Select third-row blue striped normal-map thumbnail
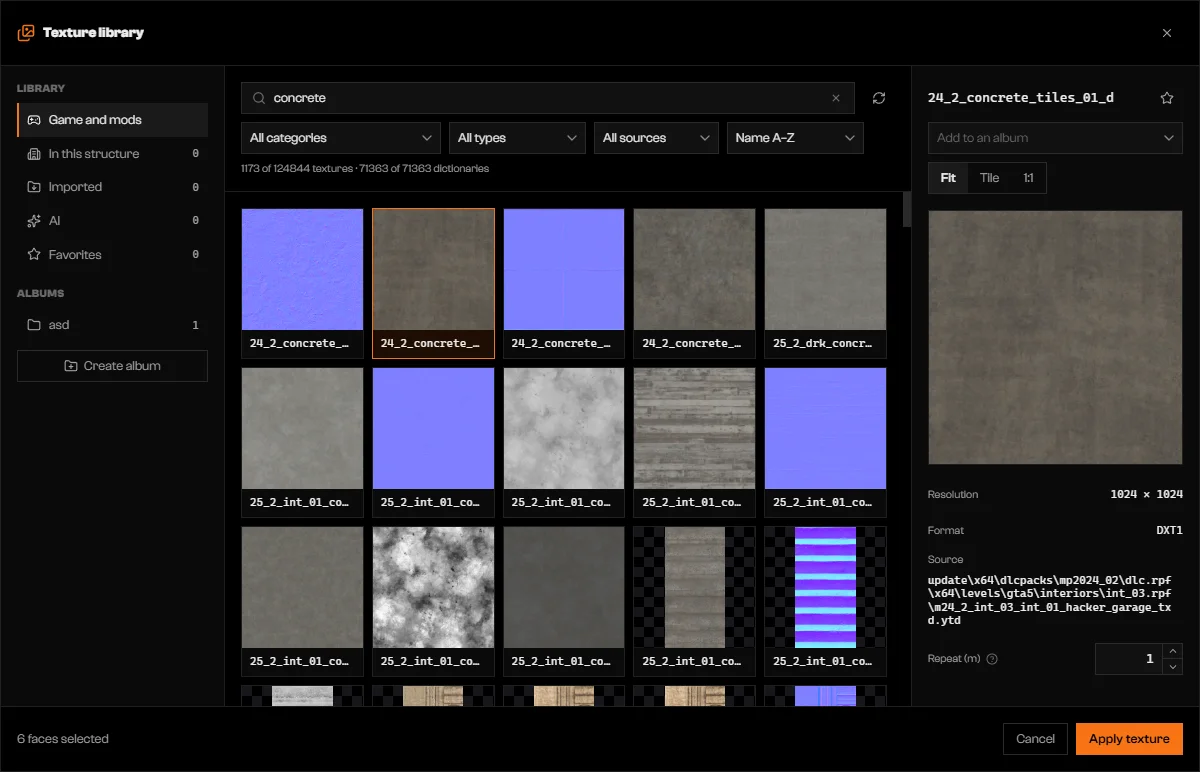This screenshot has height=772, width=1200. pyautogui.click(x=825, y=601)
